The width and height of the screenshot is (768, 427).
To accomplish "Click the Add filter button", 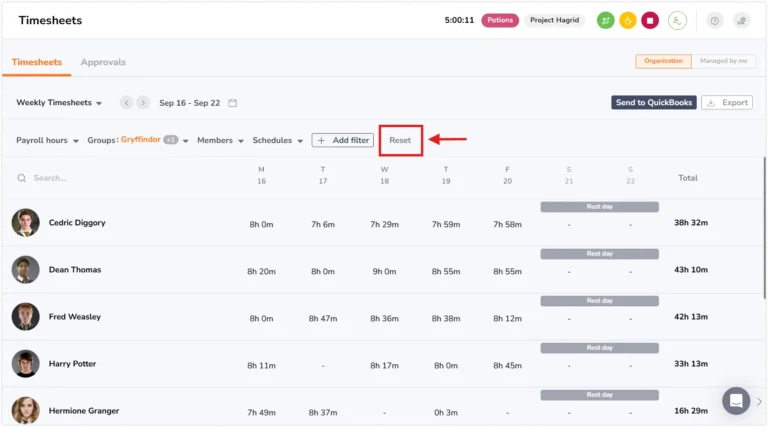I will (343, 140).
